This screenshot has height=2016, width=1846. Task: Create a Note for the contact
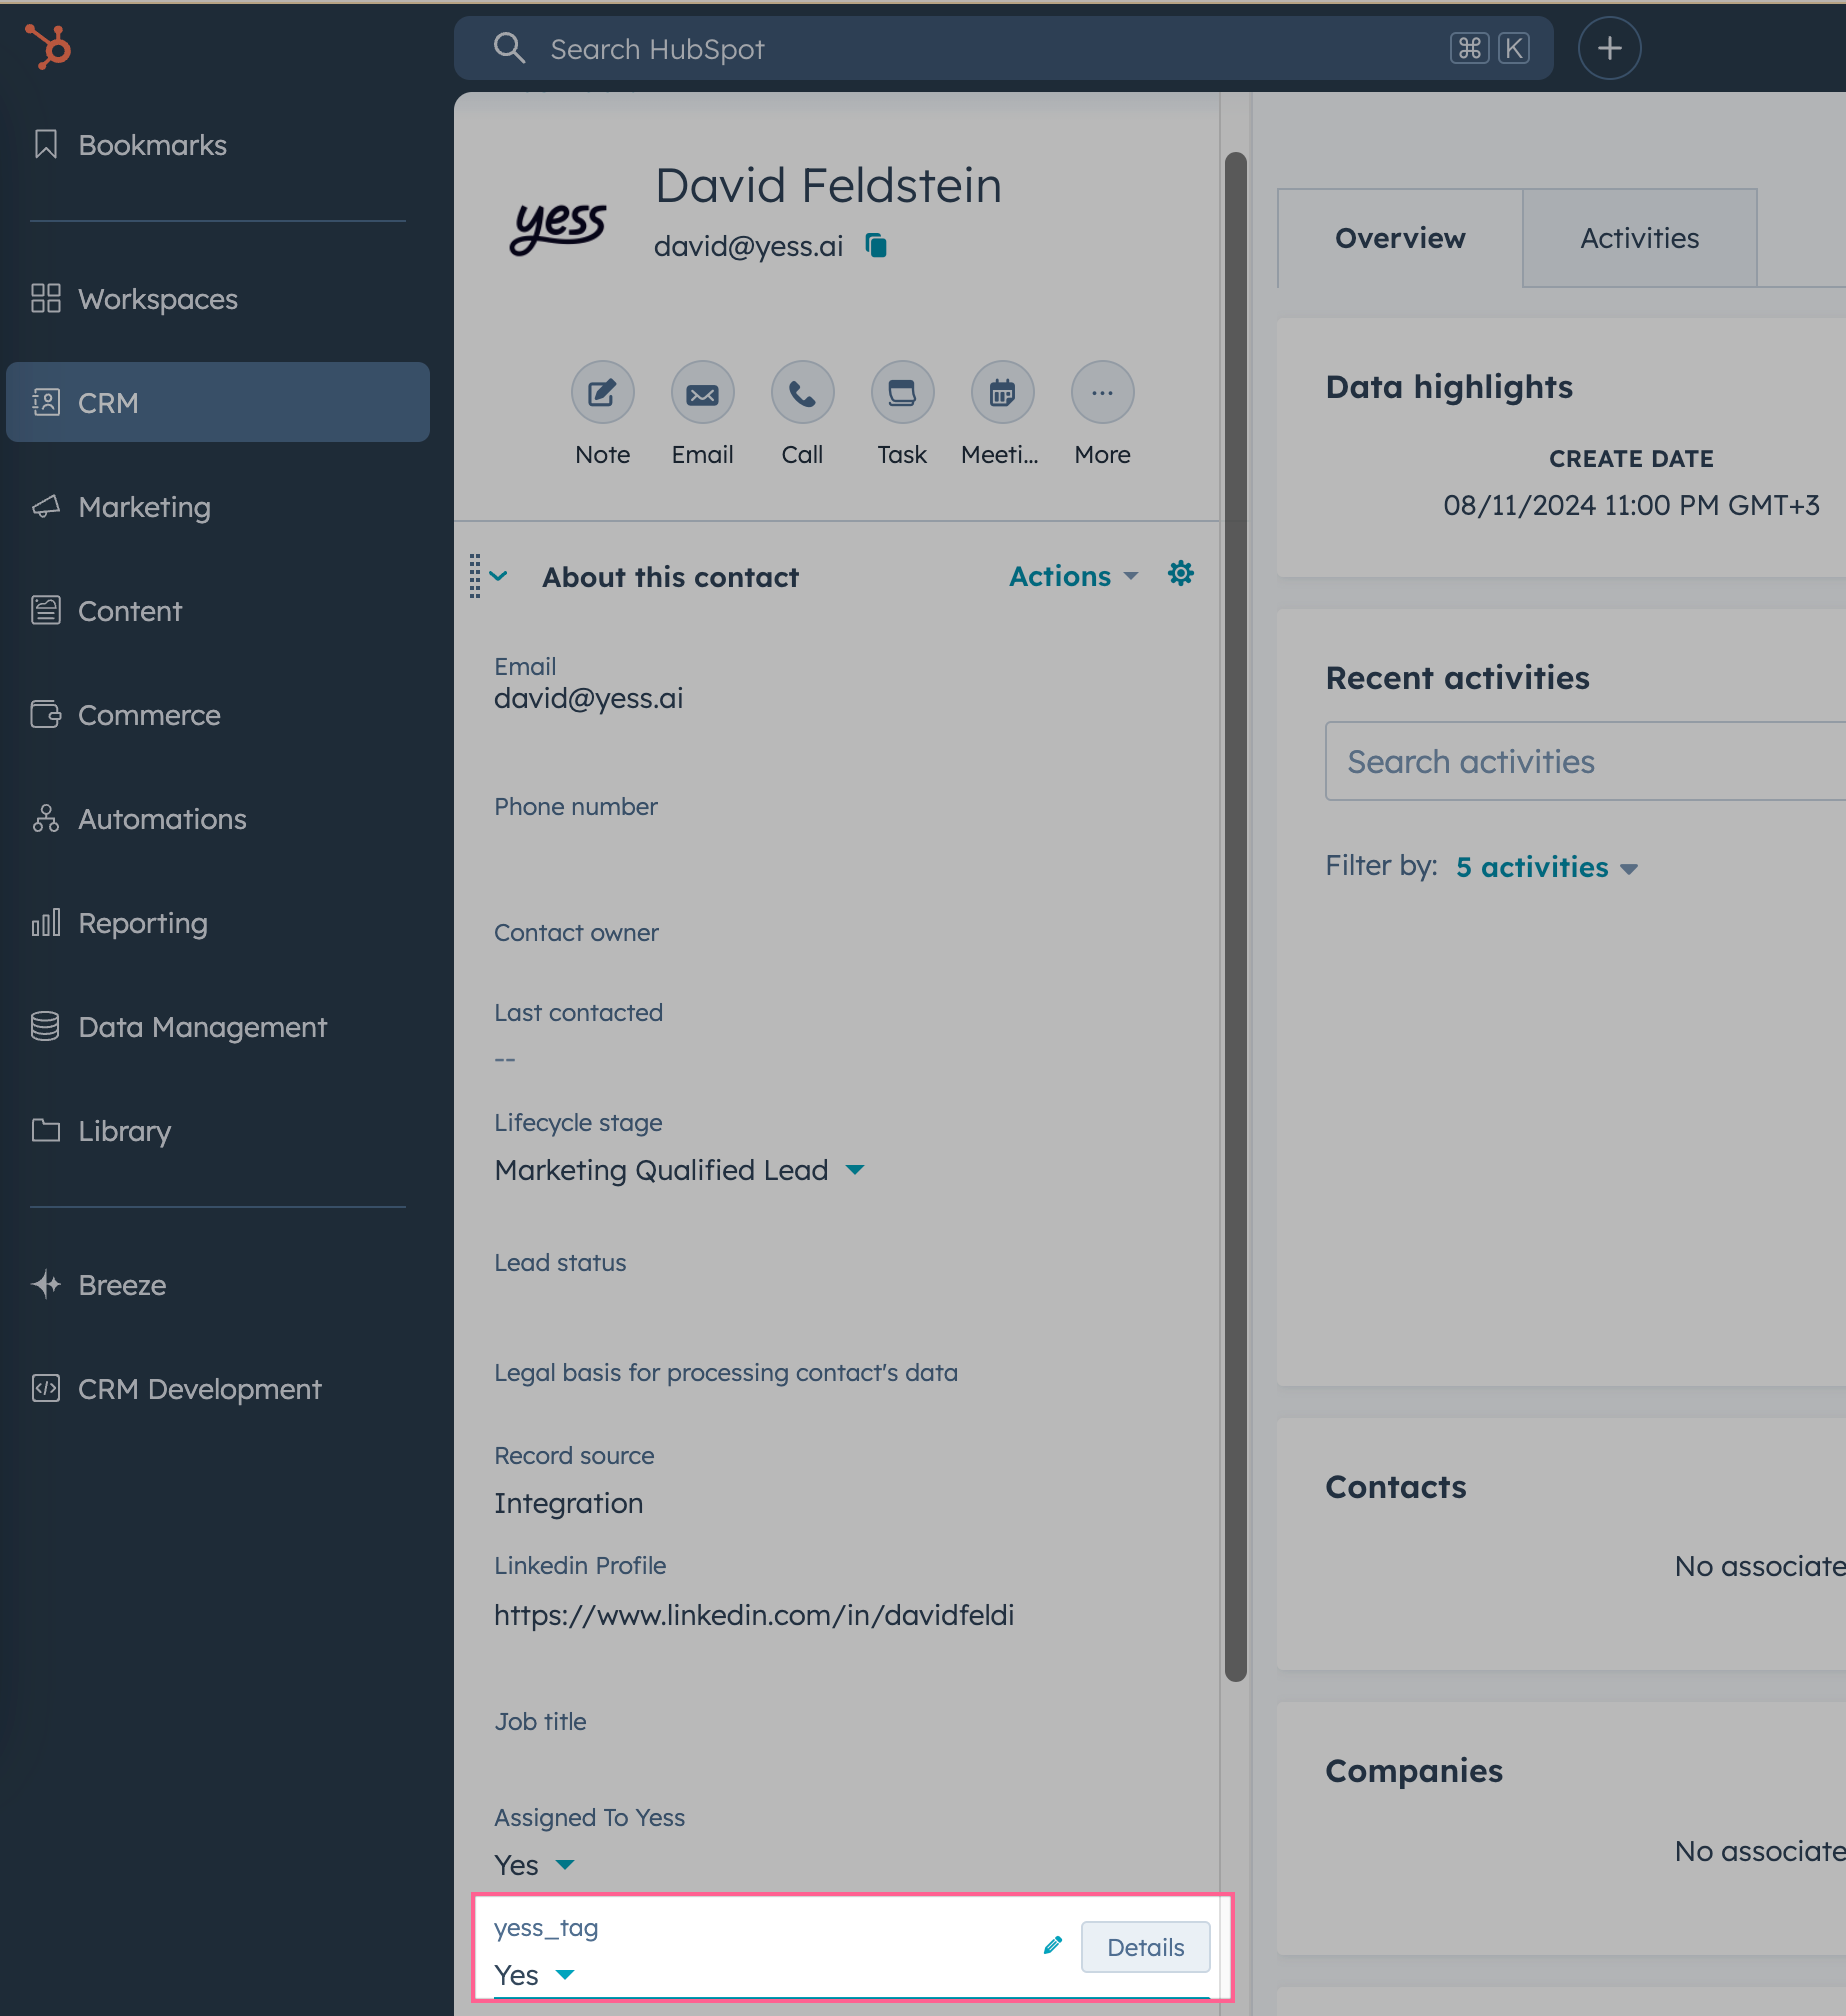coord(602,392)
